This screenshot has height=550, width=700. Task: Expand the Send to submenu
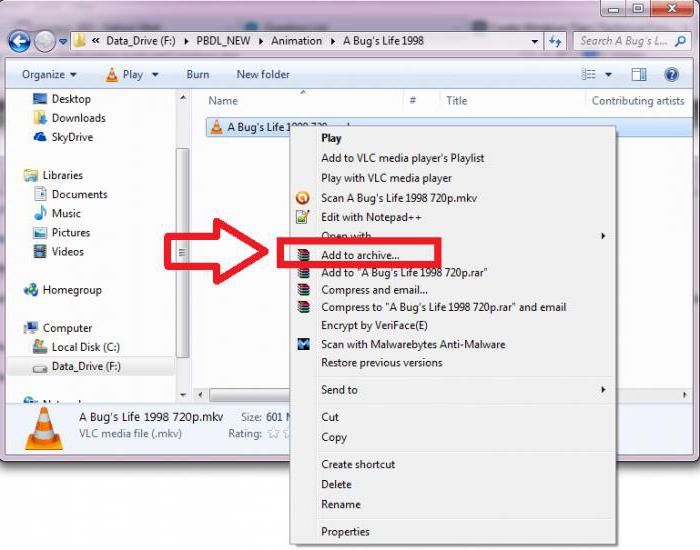point(453,390)
